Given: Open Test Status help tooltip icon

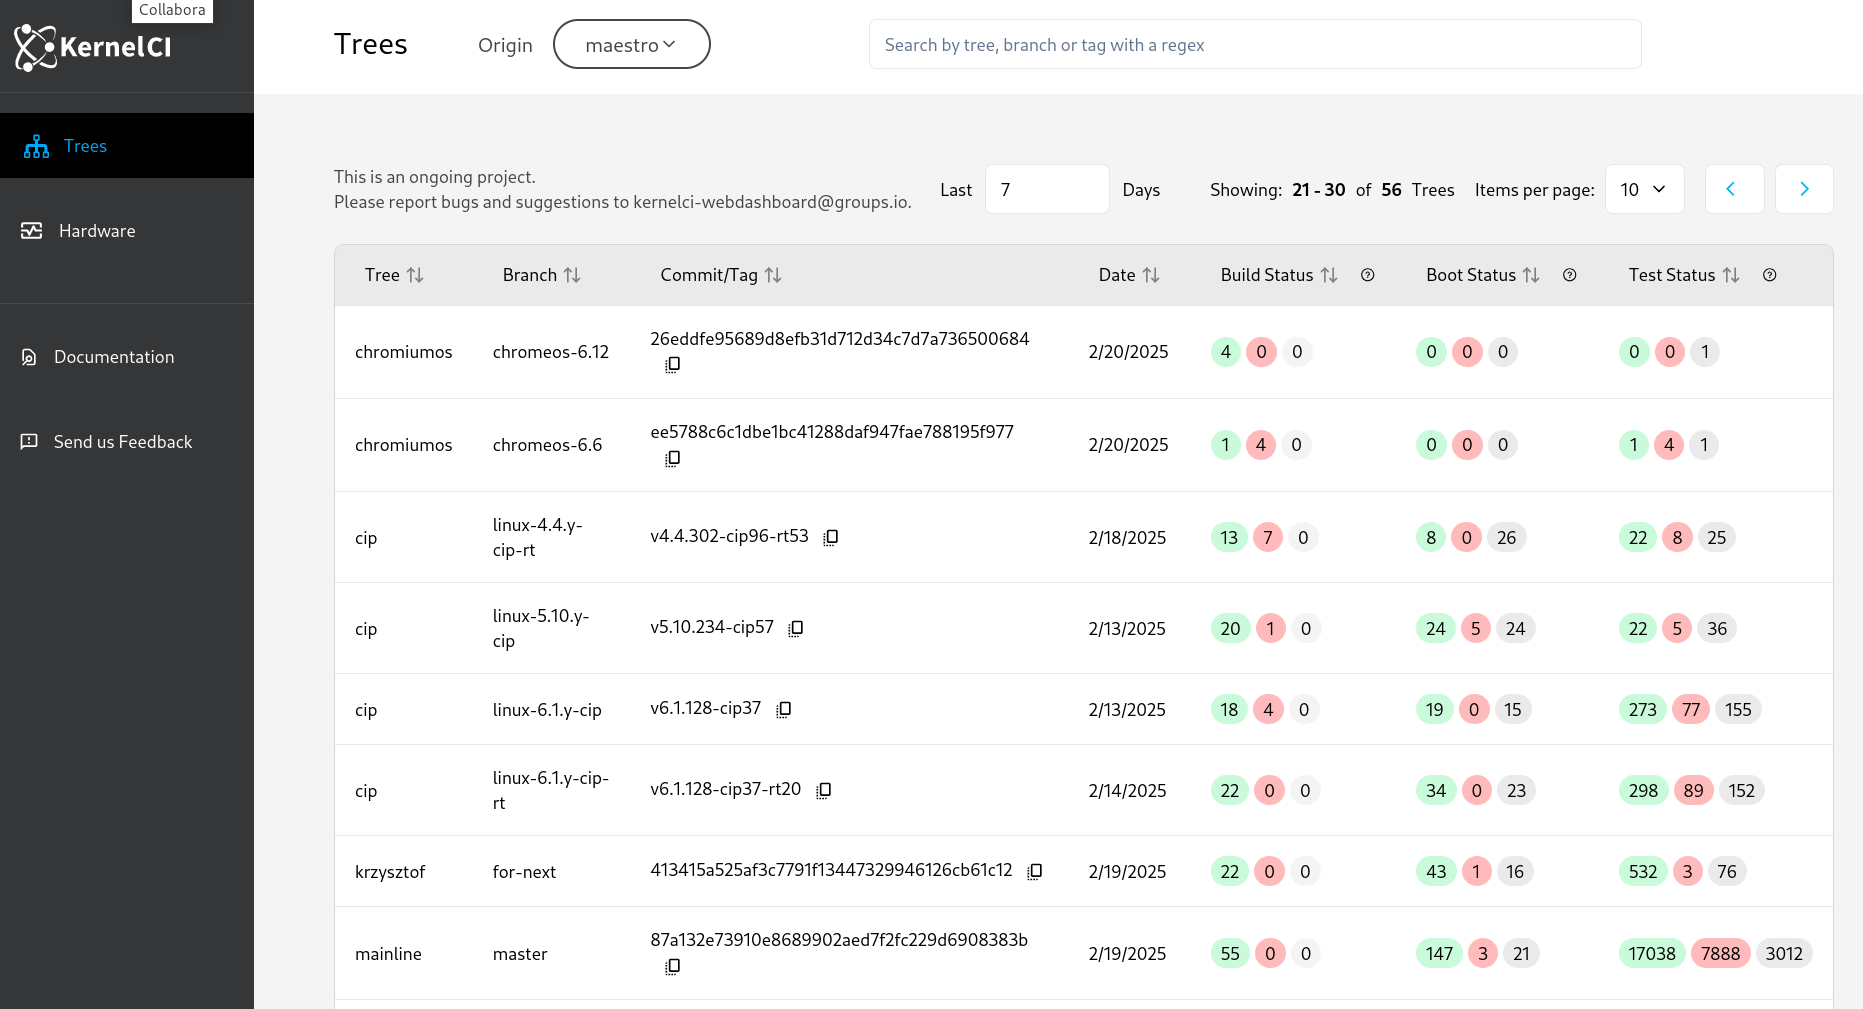Looking at the screenshot, I should click(x=1770, y=275).
